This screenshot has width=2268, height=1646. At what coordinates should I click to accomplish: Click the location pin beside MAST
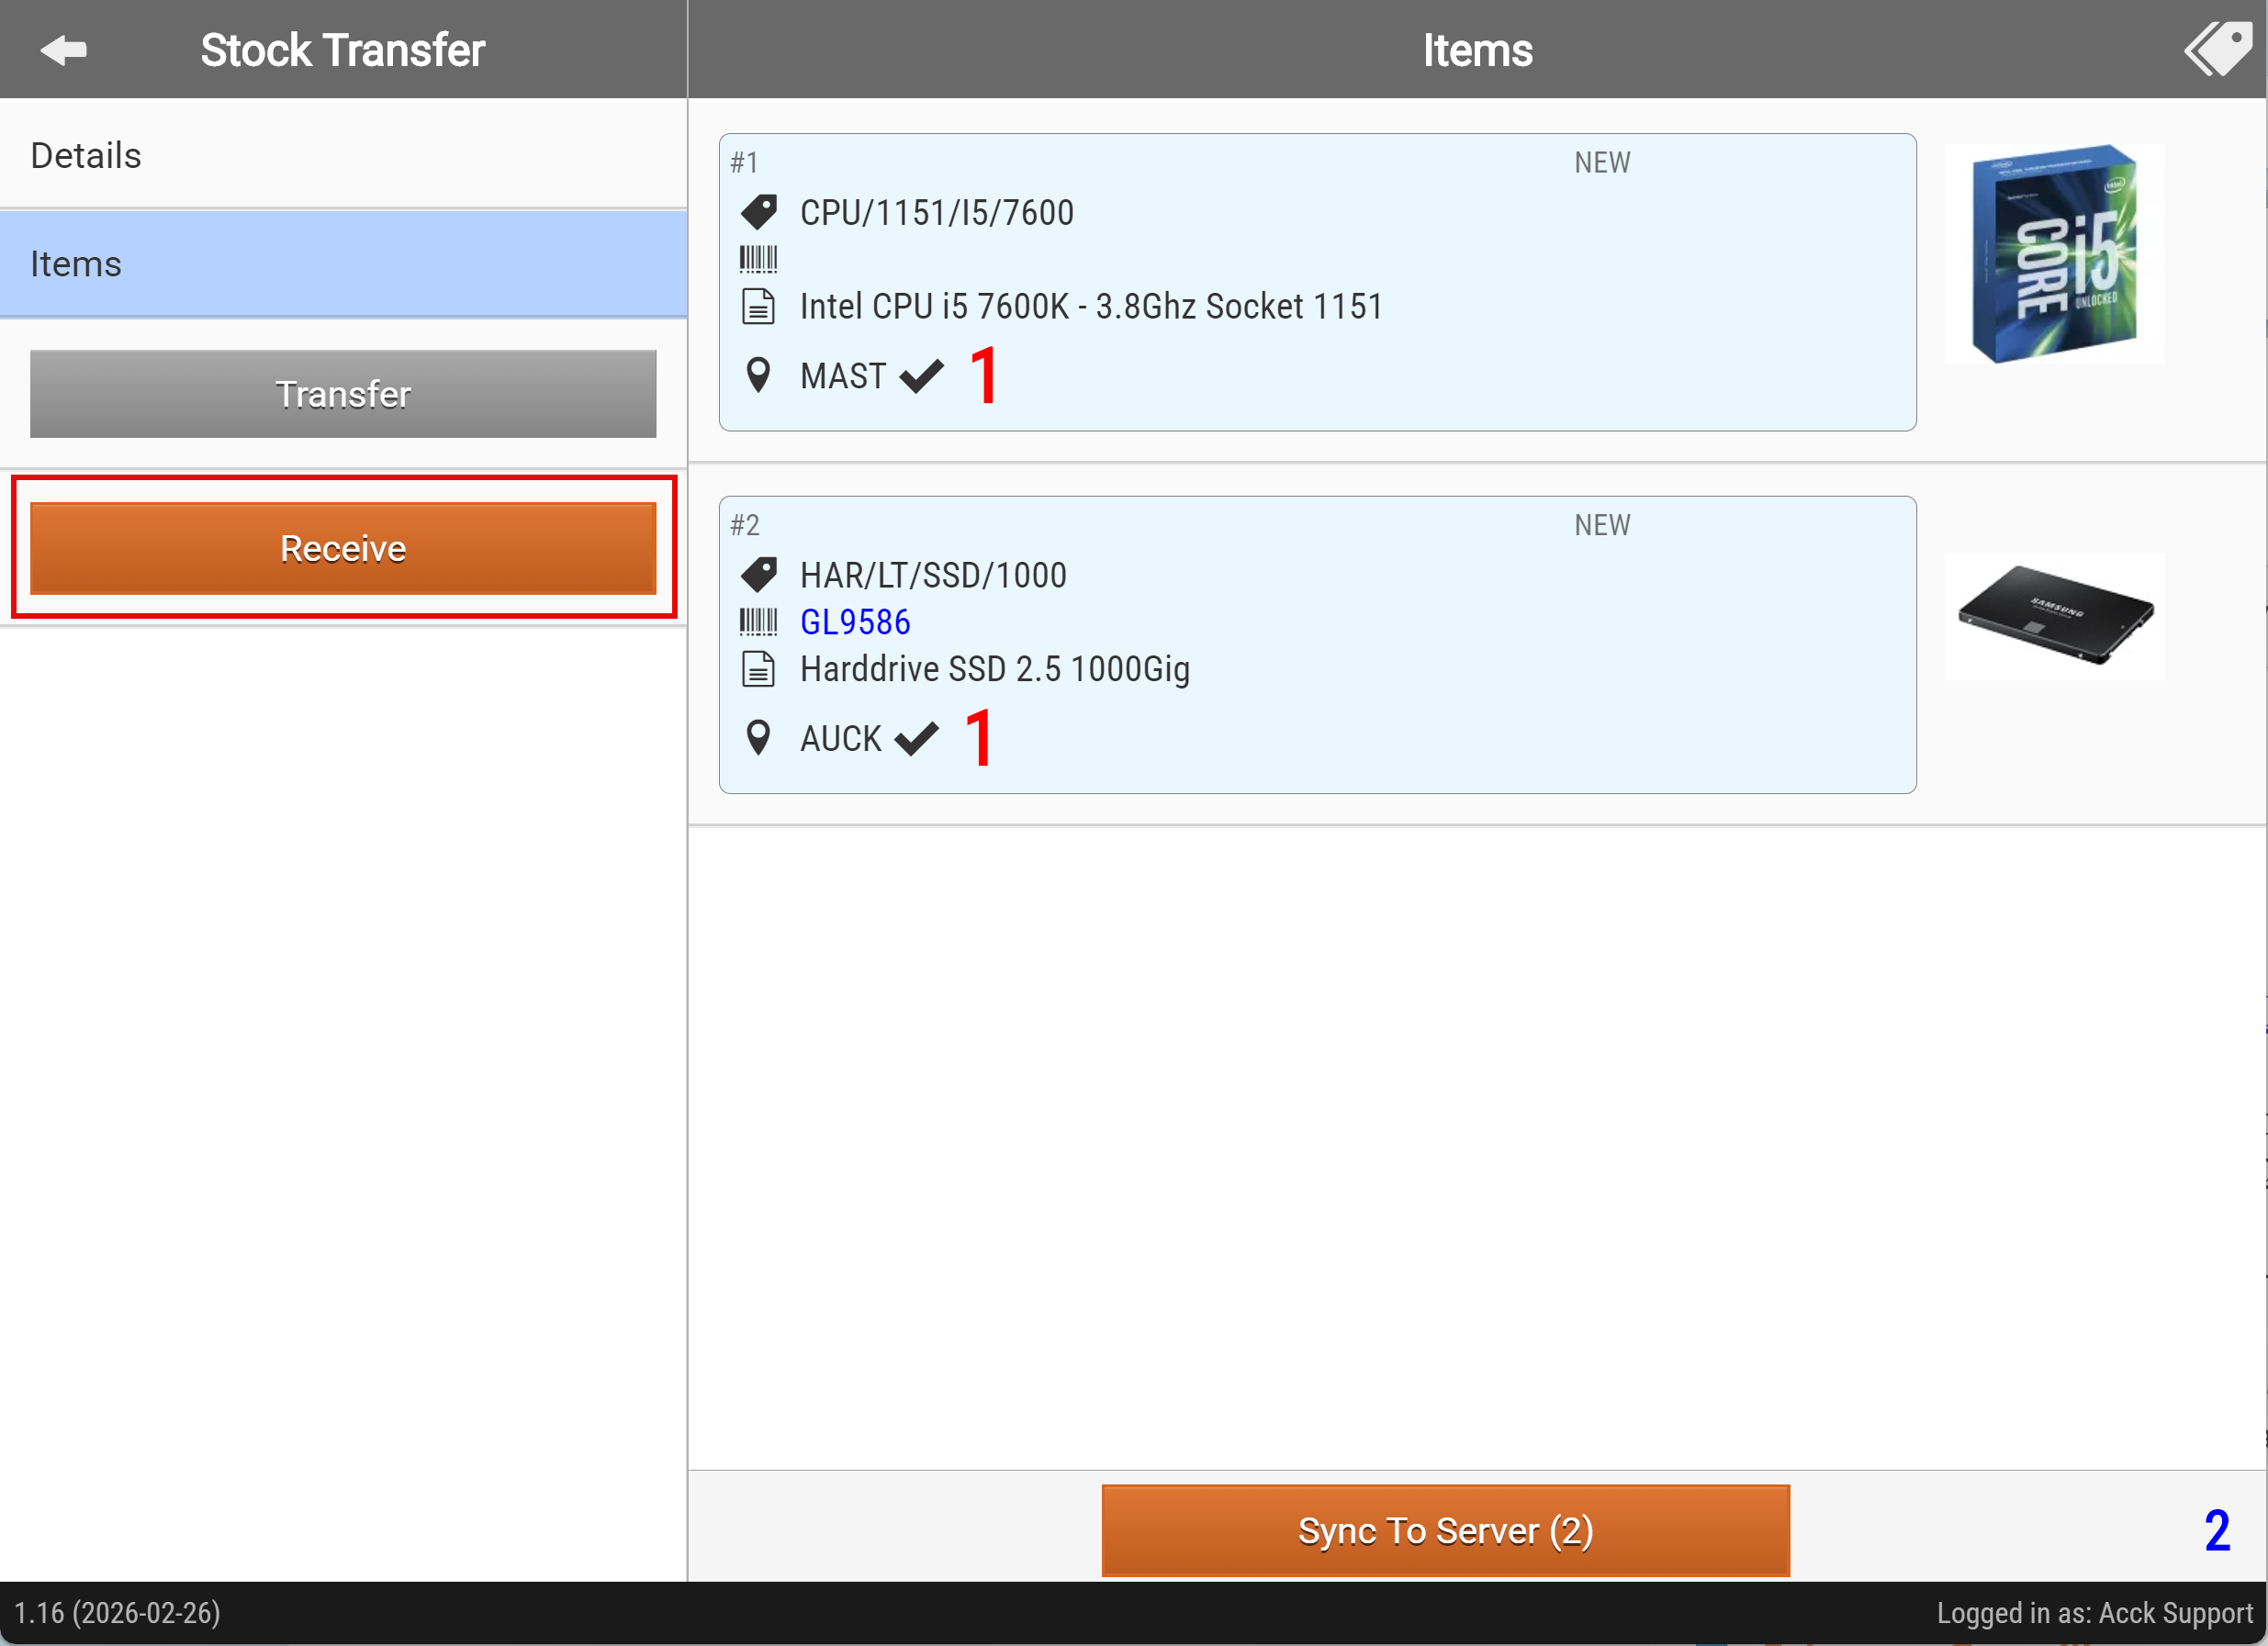coord(758,375)
